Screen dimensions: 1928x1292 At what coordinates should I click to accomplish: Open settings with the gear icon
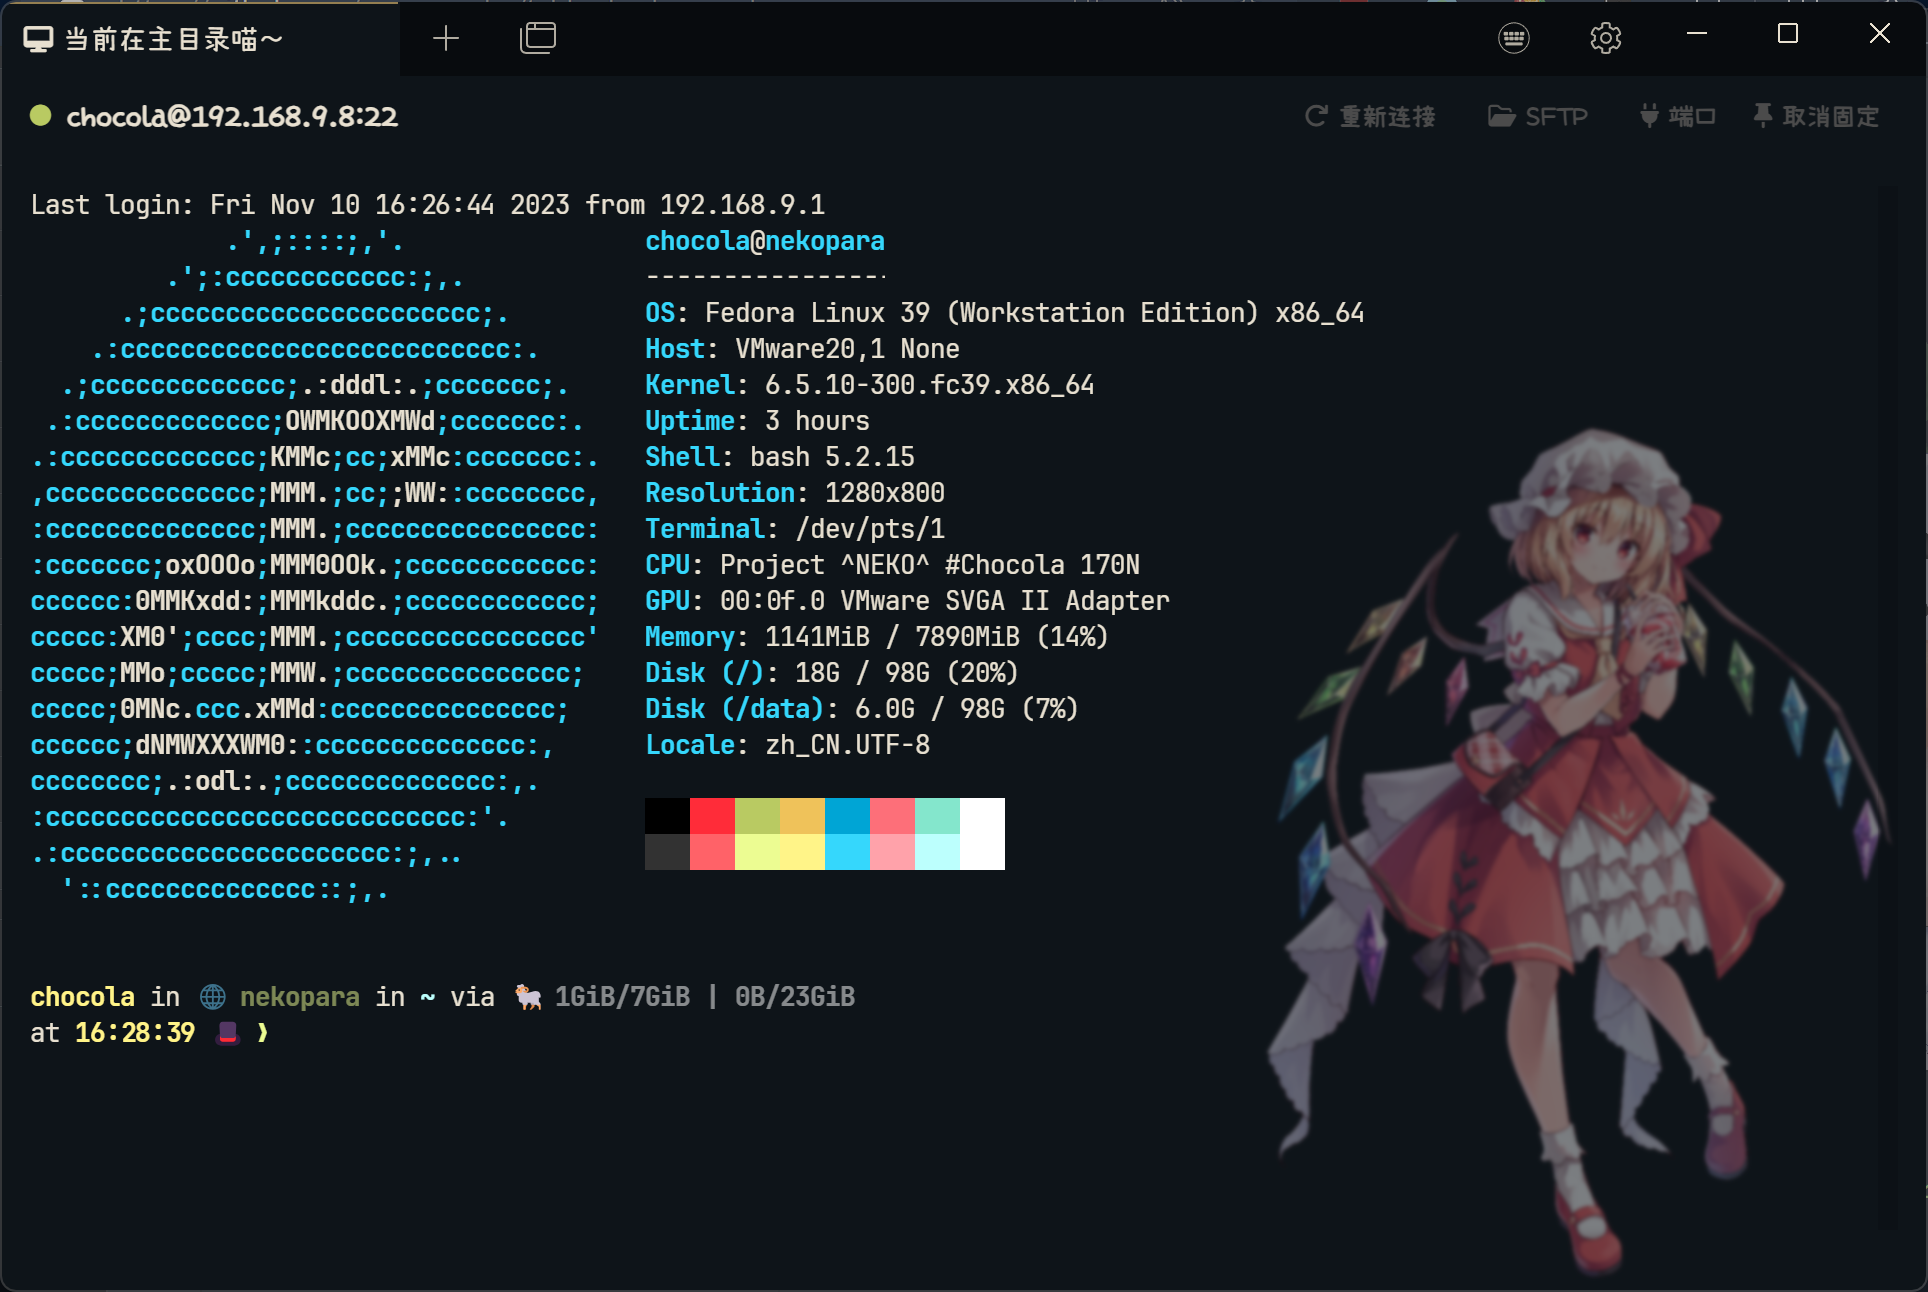pyautogui.click(x=1605, y=38)
